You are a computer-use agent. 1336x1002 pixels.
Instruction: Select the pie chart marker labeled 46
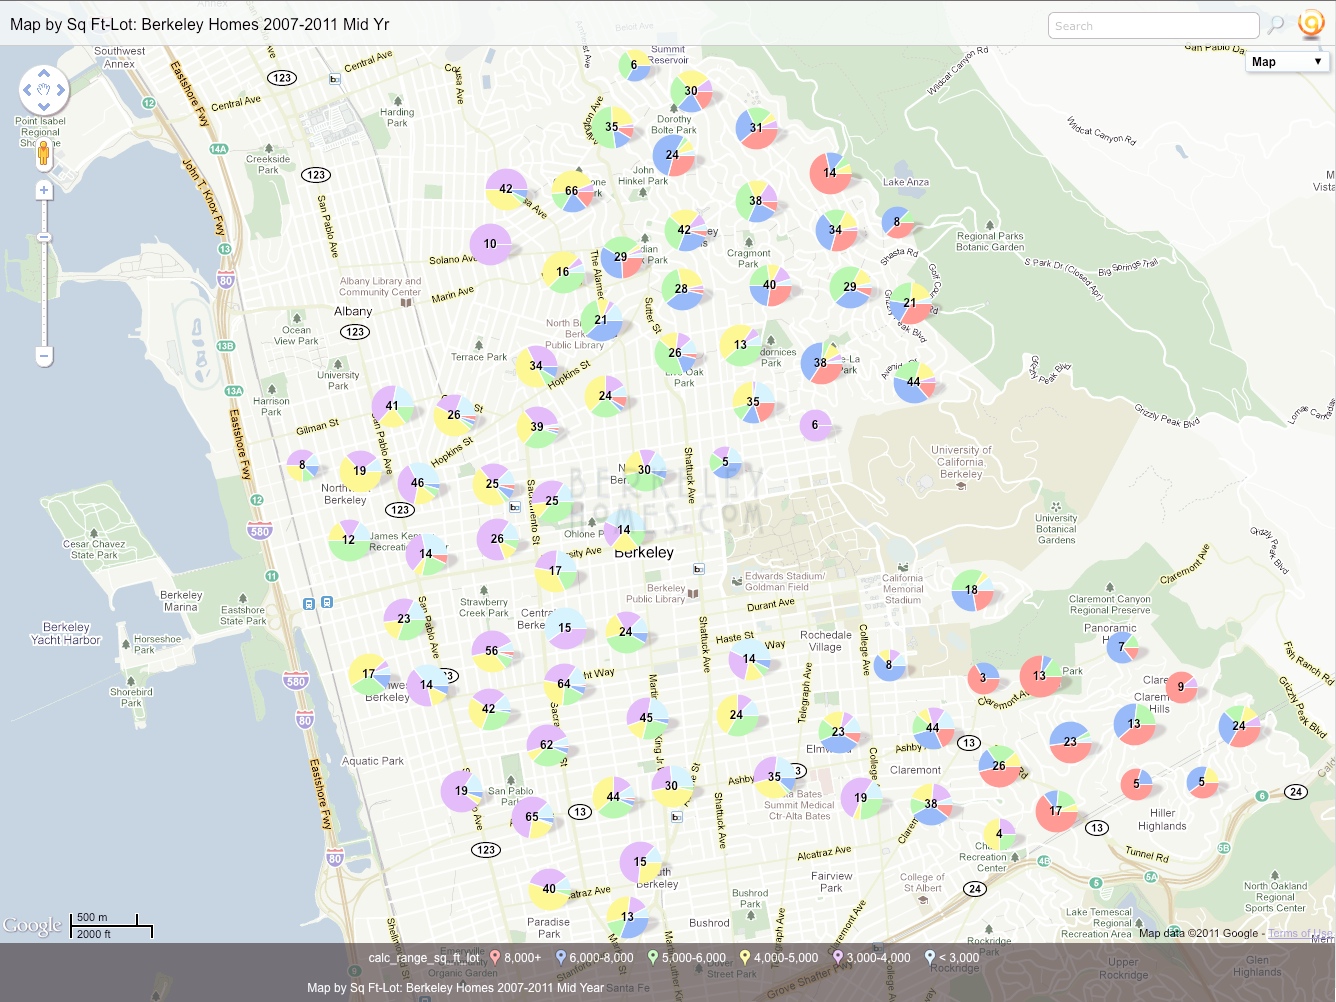(418, 483)
